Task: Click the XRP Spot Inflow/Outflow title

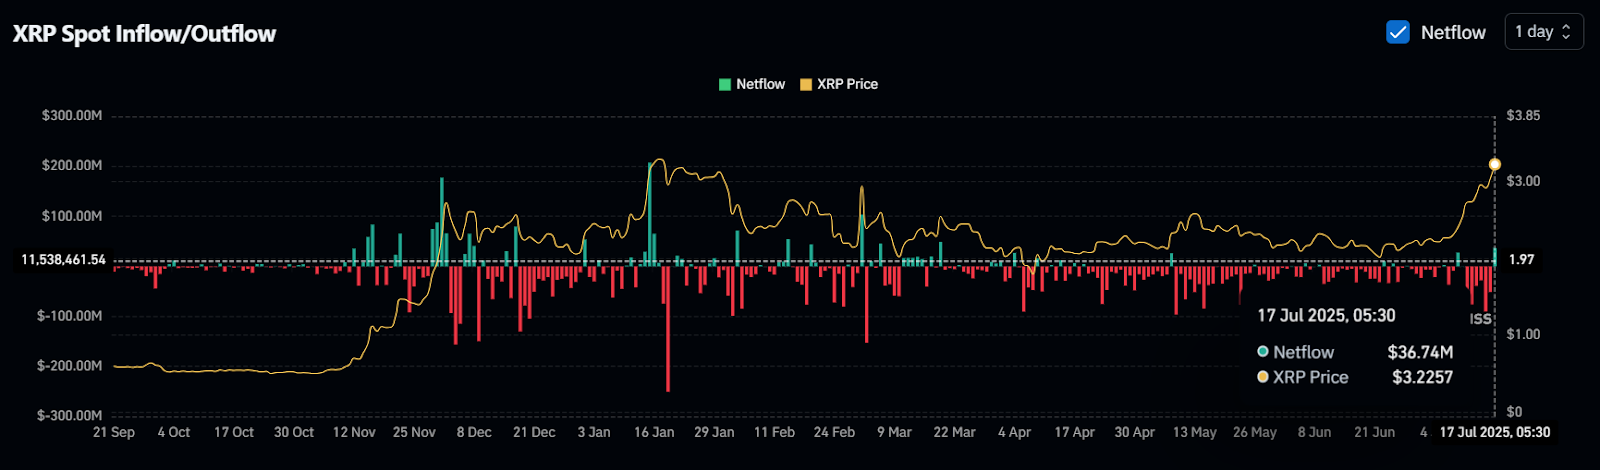Action: click(144, 34)
